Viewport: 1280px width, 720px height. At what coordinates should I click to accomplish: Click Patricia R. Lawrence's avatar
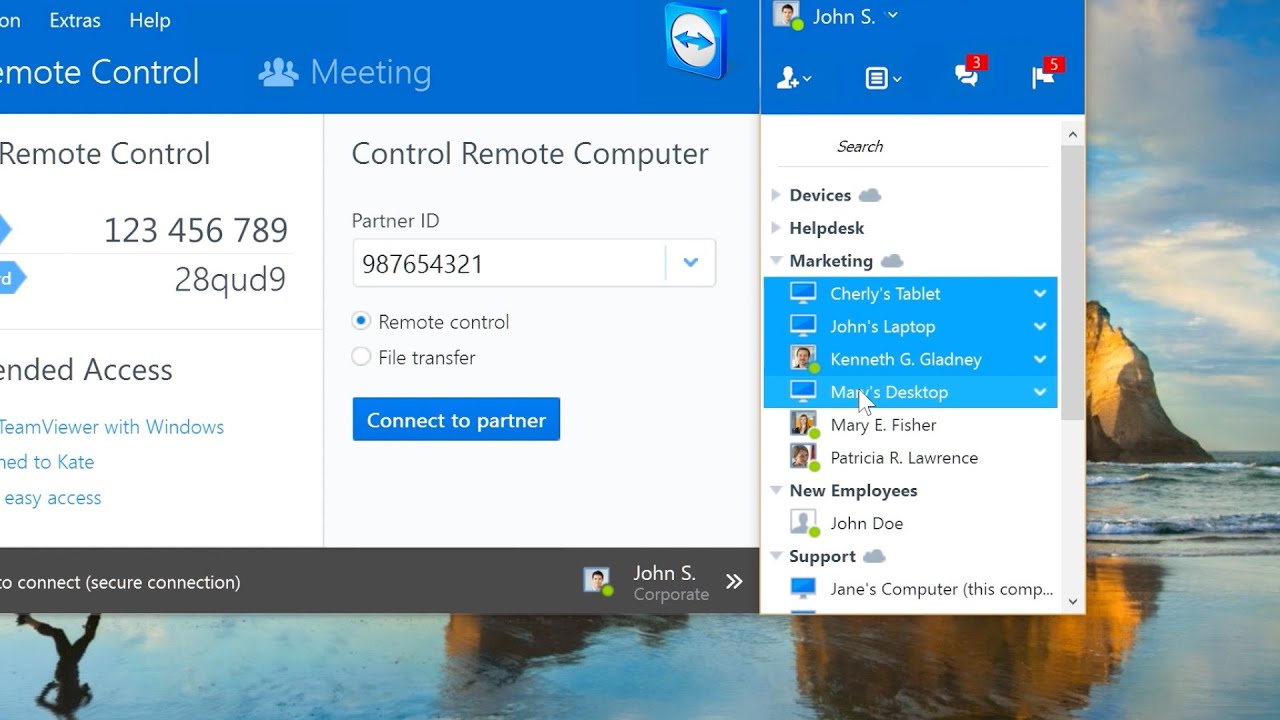[803, 457]
